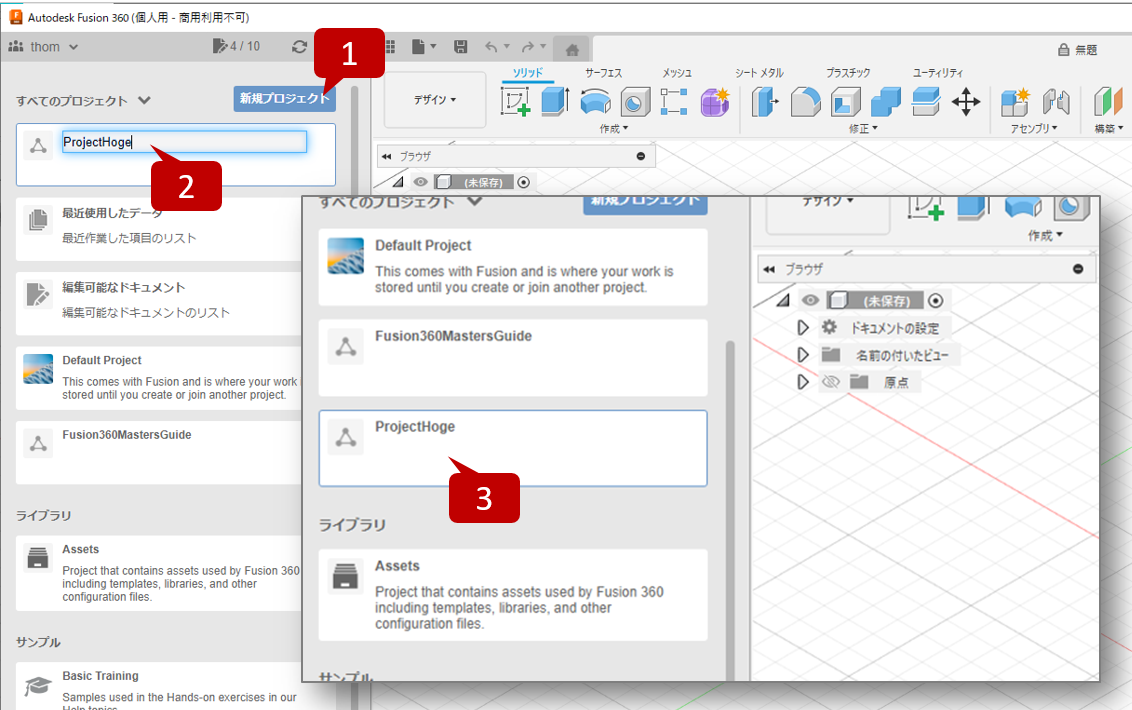Select the Shell tool
The image size is (1132, 710).
(845, 102)
